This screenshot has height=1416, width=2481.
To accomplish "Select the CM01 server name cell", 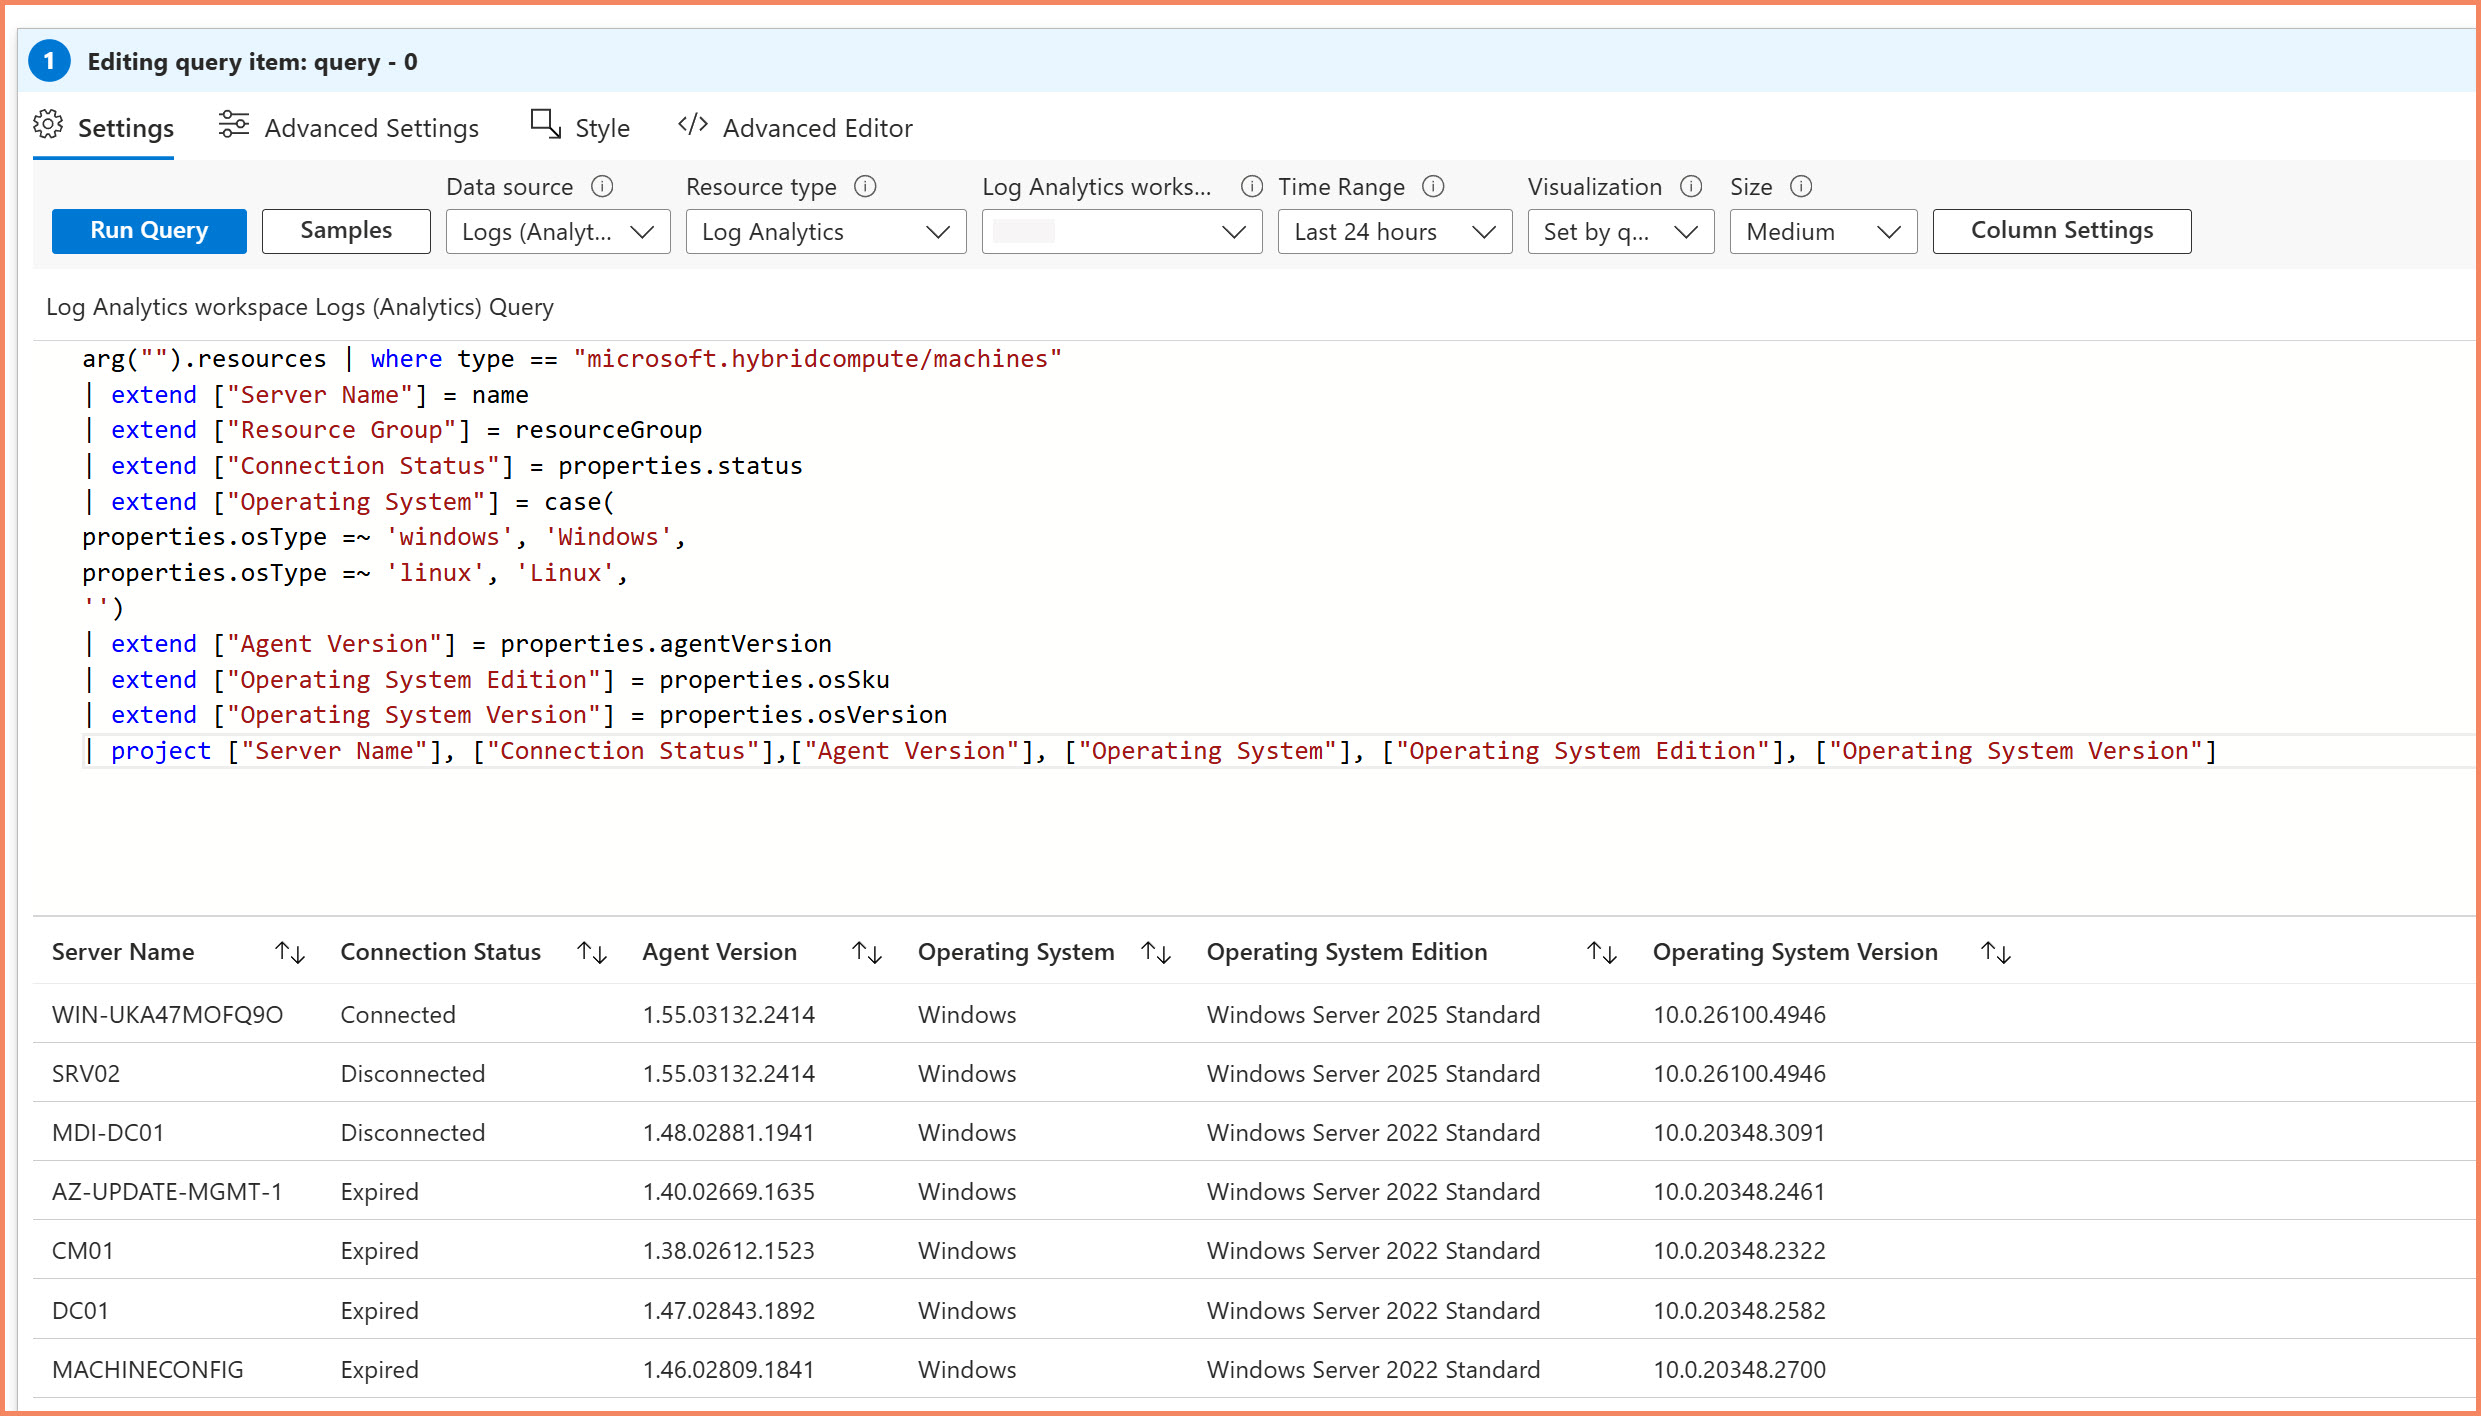I will click(83, 1251).
